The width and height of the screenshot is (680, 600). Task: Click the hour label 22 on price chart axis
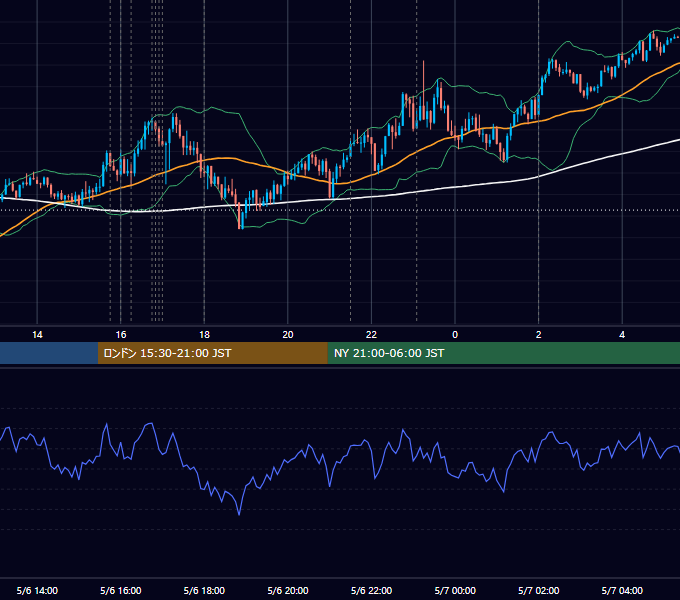(371, 335)
